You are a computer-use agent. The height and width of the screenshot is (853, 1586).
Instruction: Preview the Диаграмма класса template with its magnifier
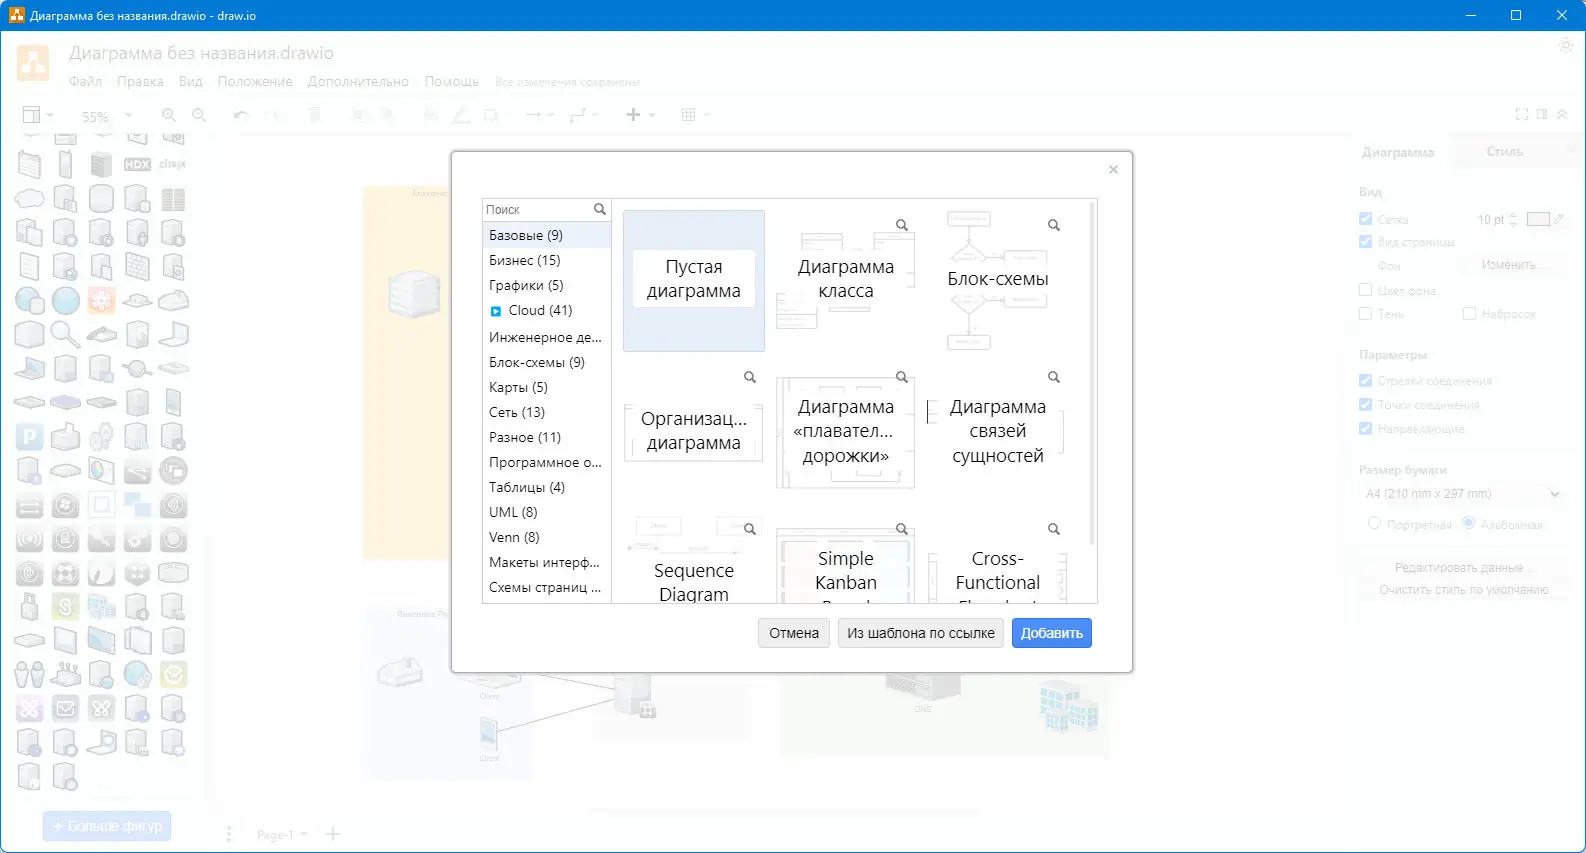click(902, 225)
